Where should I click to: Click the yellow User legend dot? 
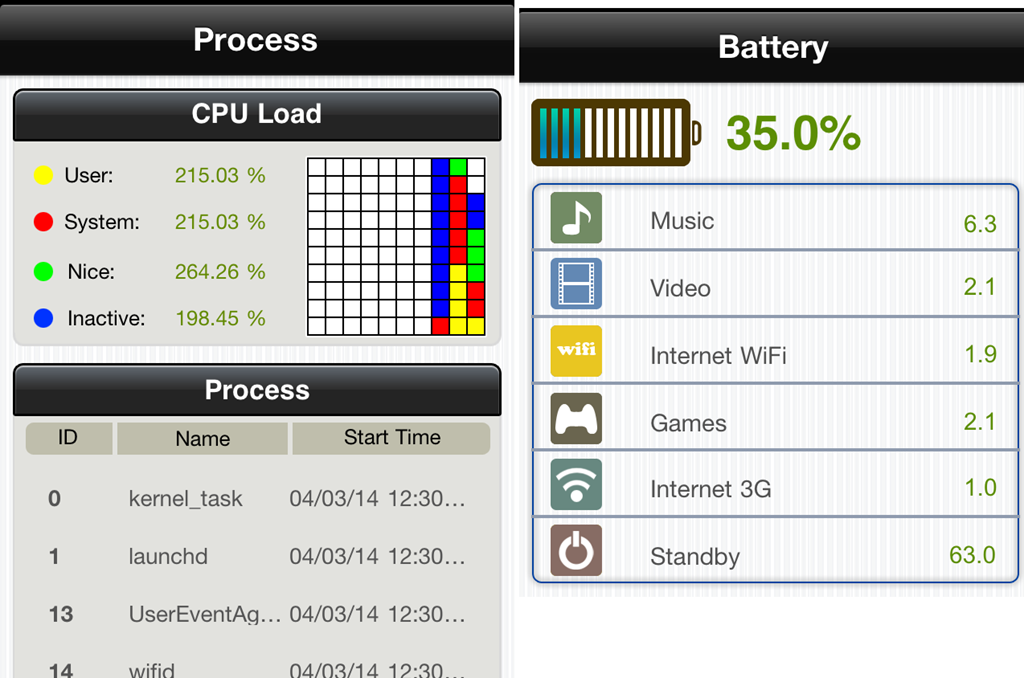pos(43,176)
